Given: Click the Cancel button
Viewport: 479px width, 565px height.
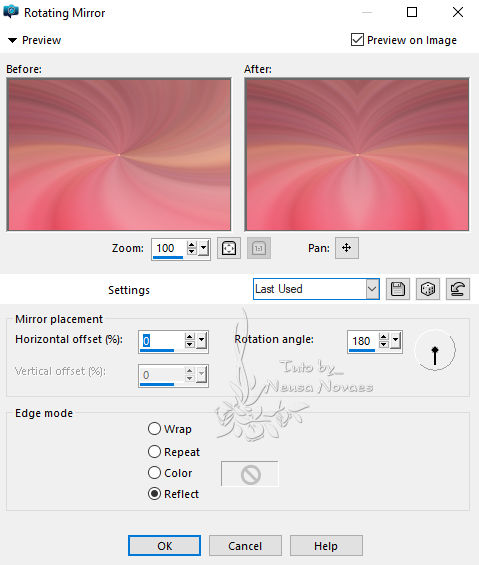Looking at the screenshot, I should coord(245,546).
